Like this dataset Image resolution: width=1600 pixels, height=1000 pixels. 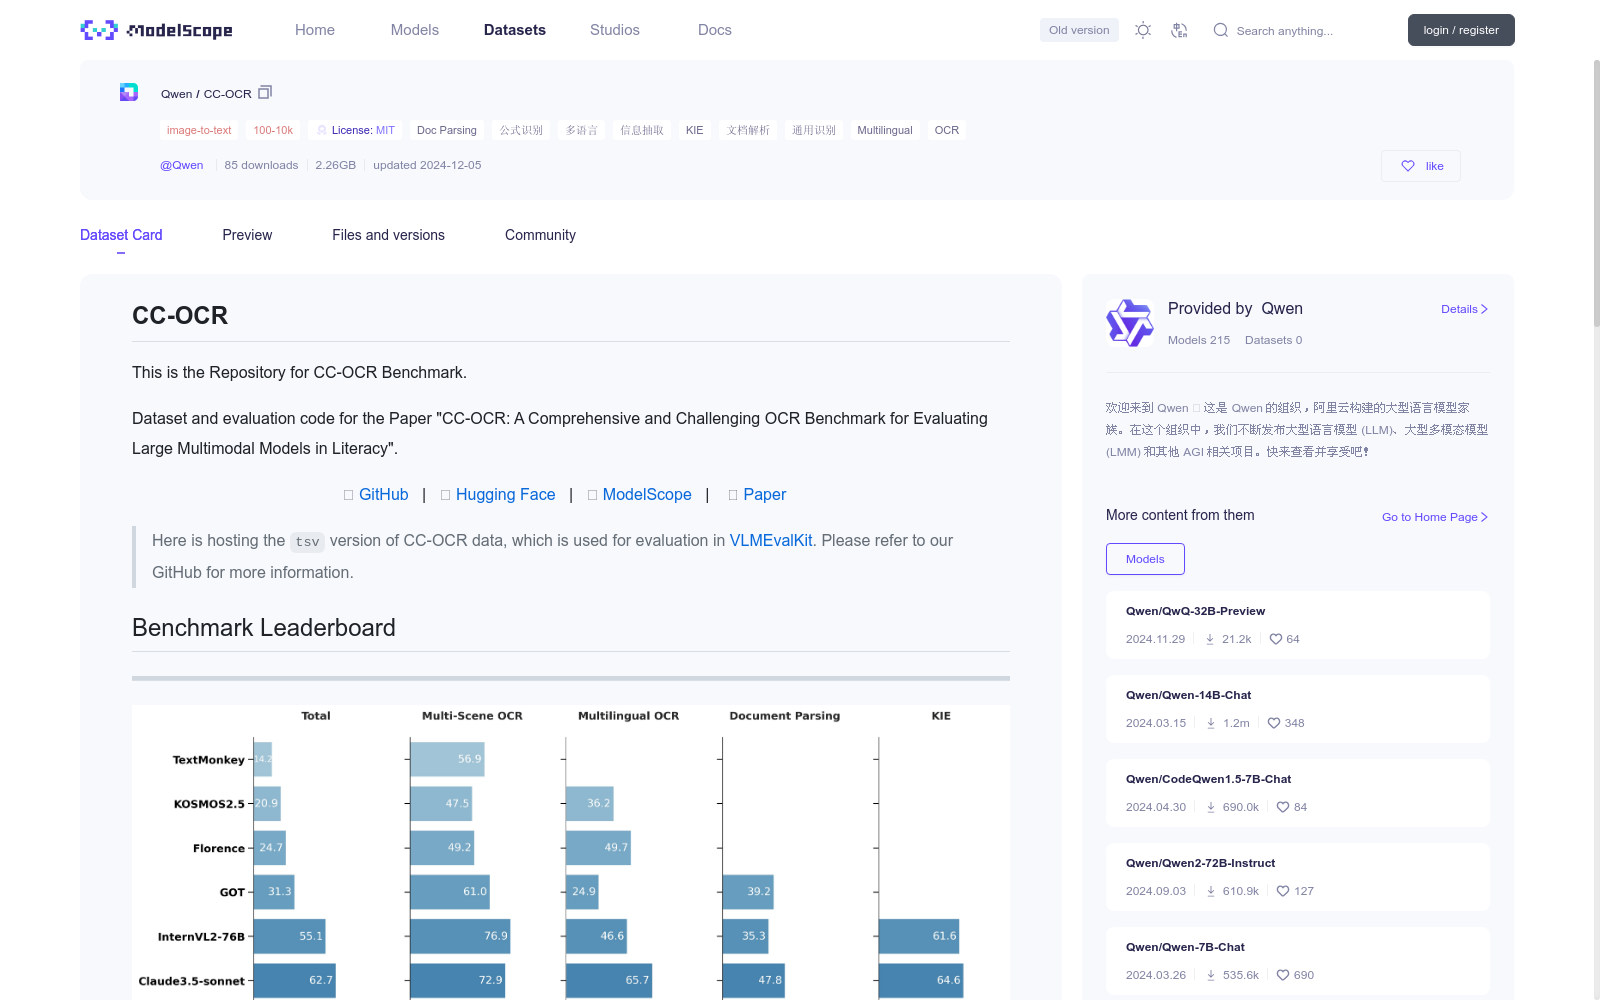pyautogui.click(x=1421, y=166)
